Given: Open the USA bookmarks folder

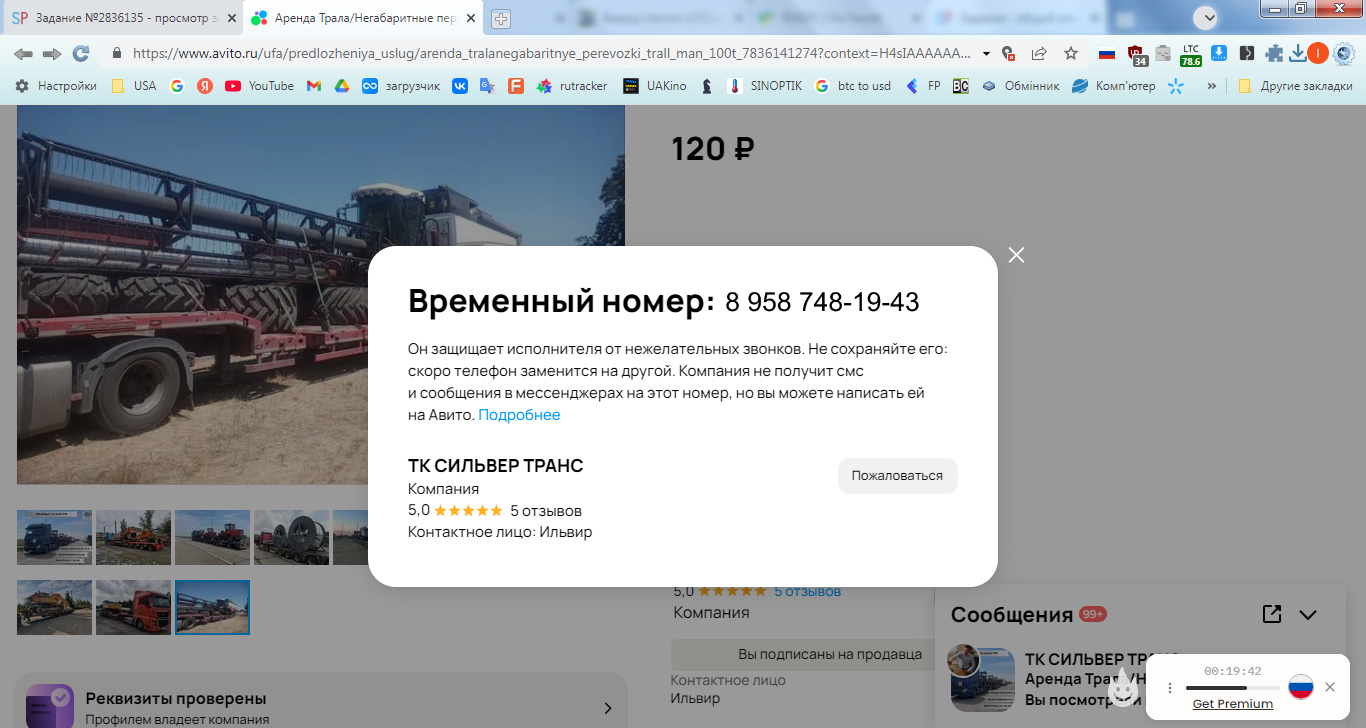Looking at the screenshot, I should click(133, 86).
